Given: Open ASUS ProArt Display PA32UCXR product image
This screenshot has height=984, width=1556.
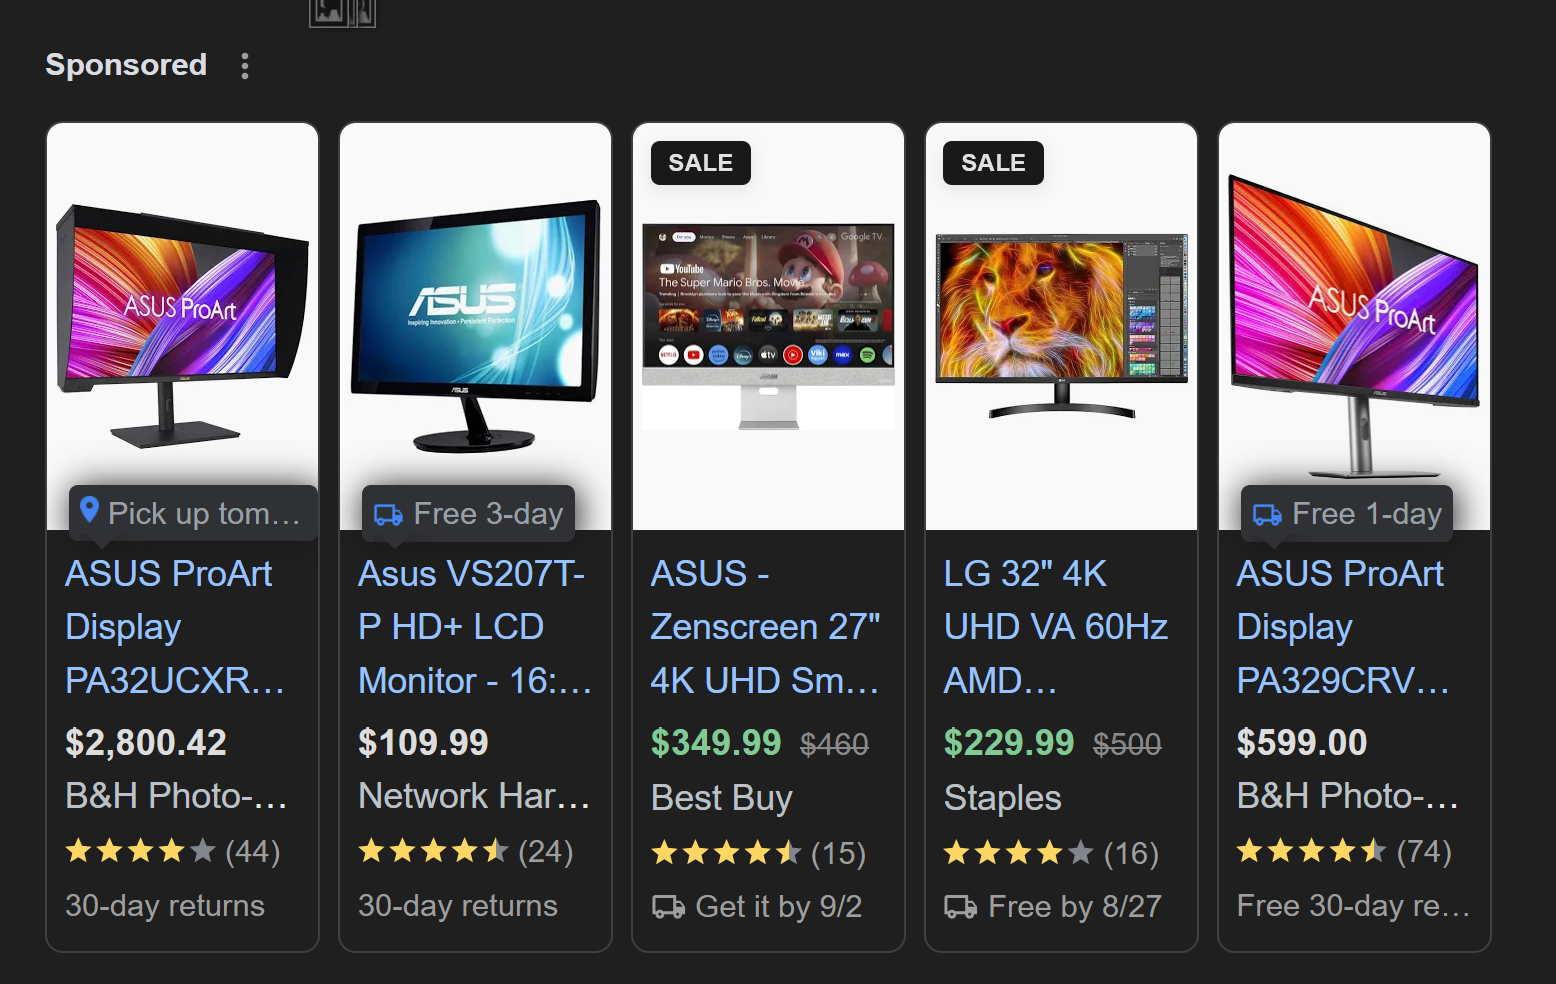Looking at the screenshot, I should 183,325.
